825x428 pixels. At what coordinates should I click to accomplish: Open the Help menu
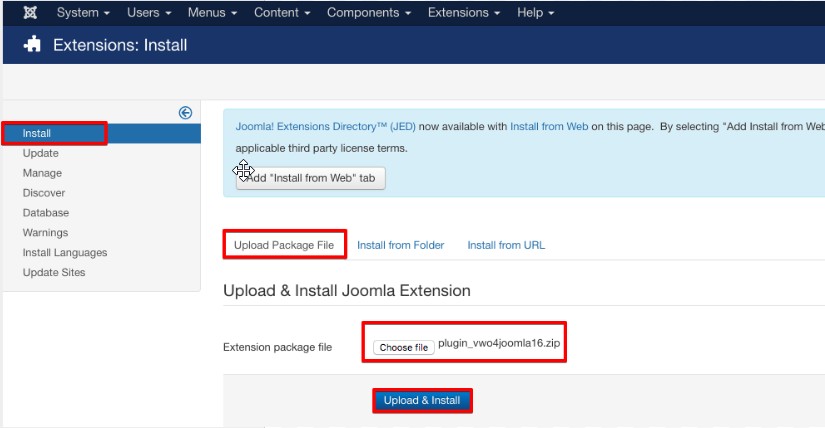[x=535, y=13]
